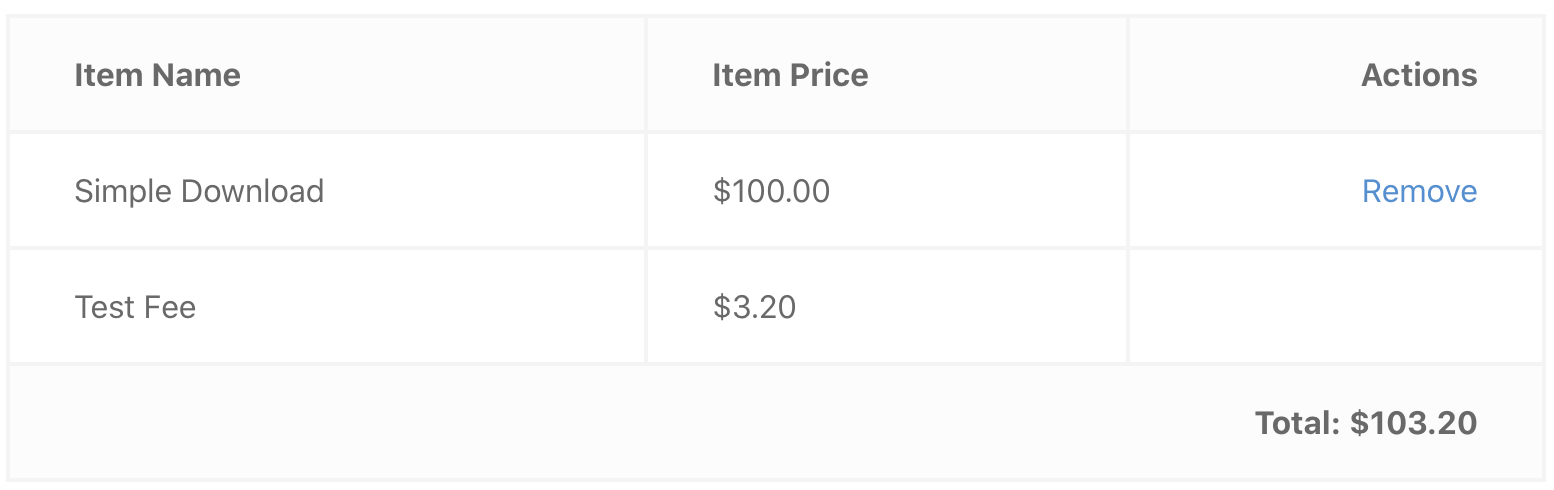Screen dimensions: 1554x490
Task: Click empty Actions cell in Test Fee row
Action: point(1335,307)
